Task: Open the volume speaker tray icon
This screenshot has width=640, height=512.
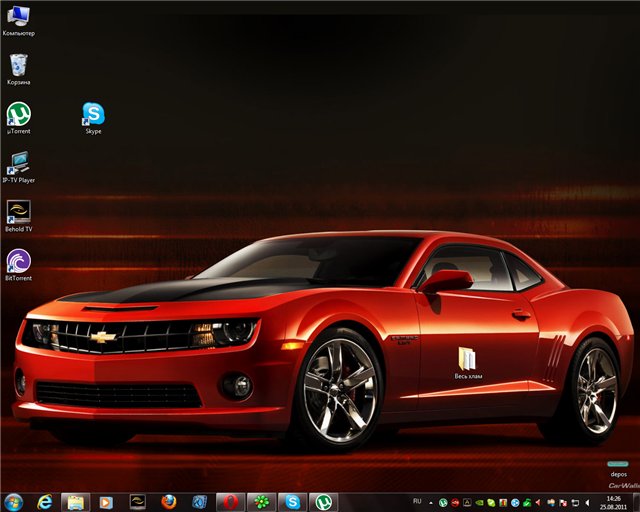Action: point(587,503)
